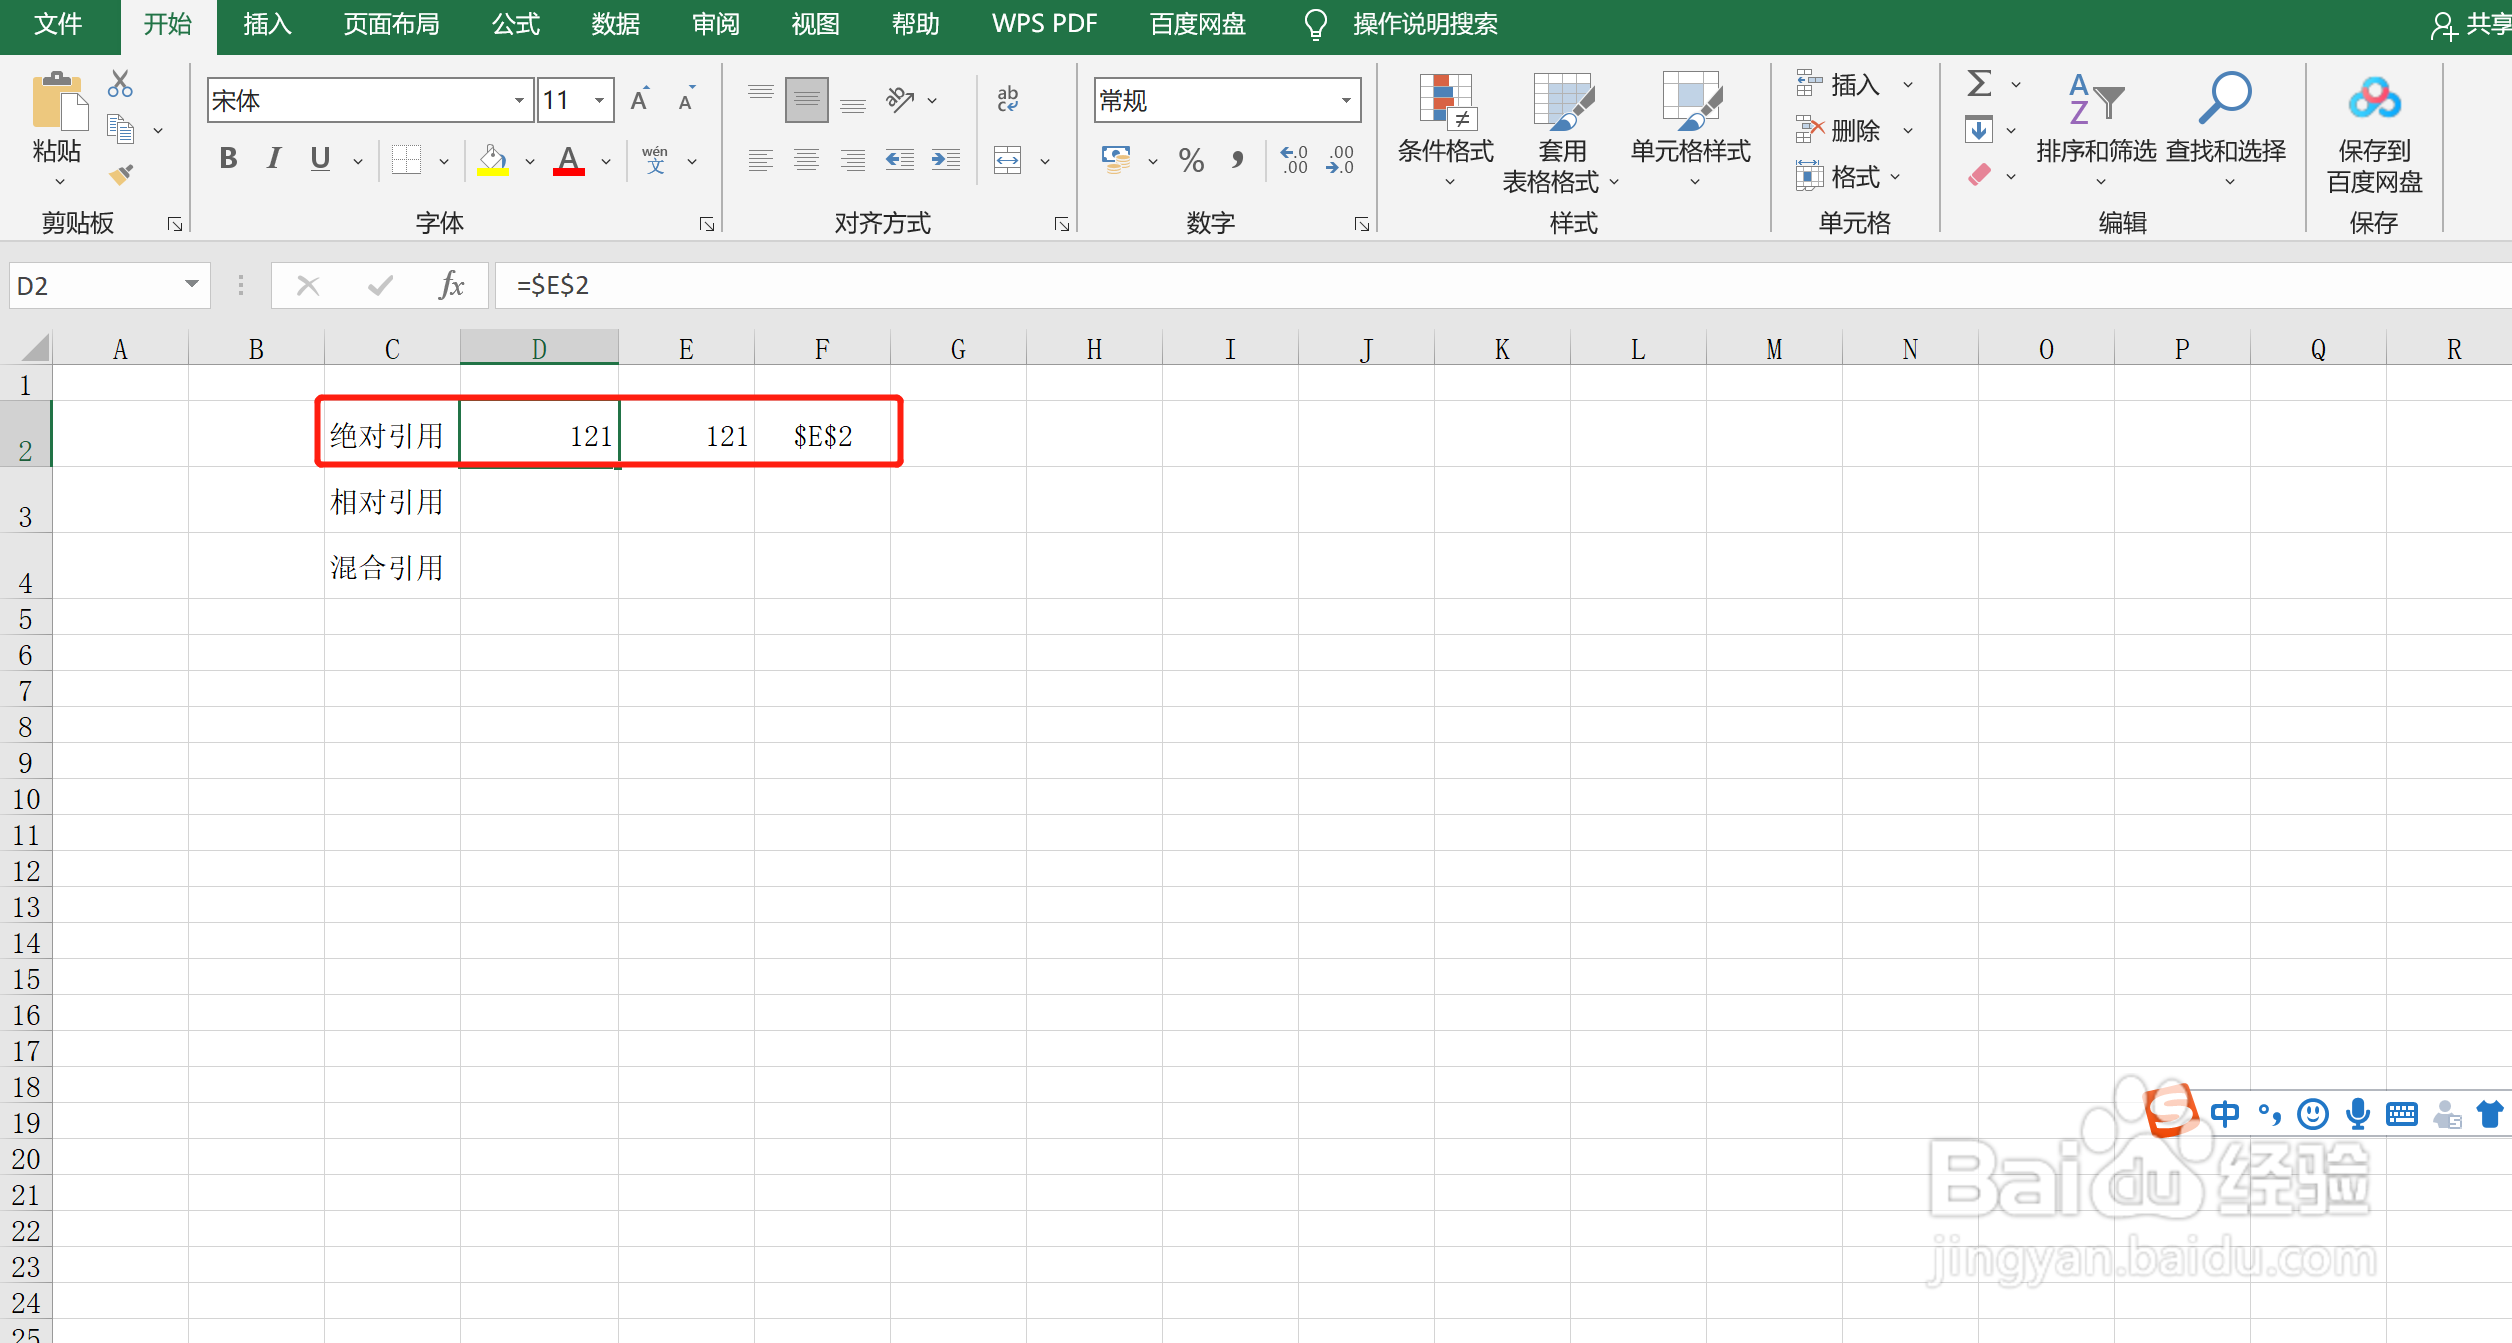Viewport: 2512px width, 1343px height.
Task: Open the font name dropdown 宋体
Action: [519, 100]
